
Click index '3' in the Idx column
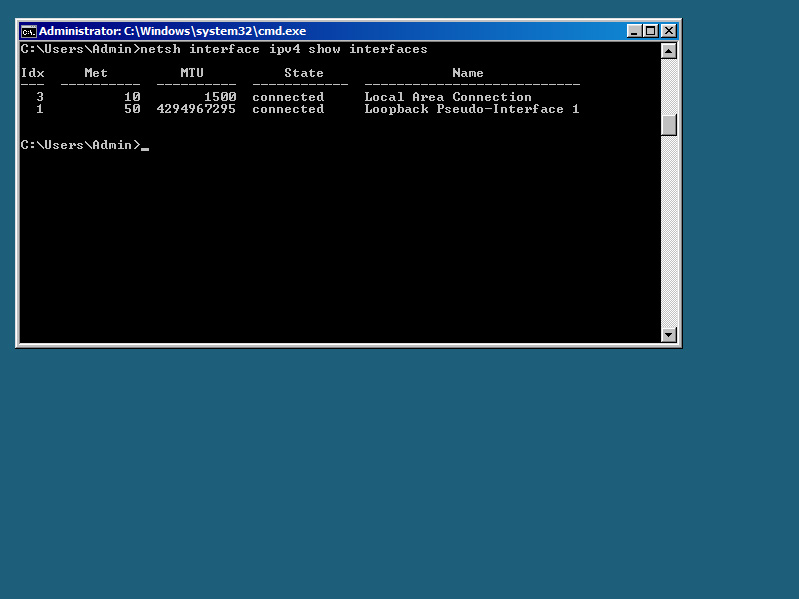pos(40,97)
